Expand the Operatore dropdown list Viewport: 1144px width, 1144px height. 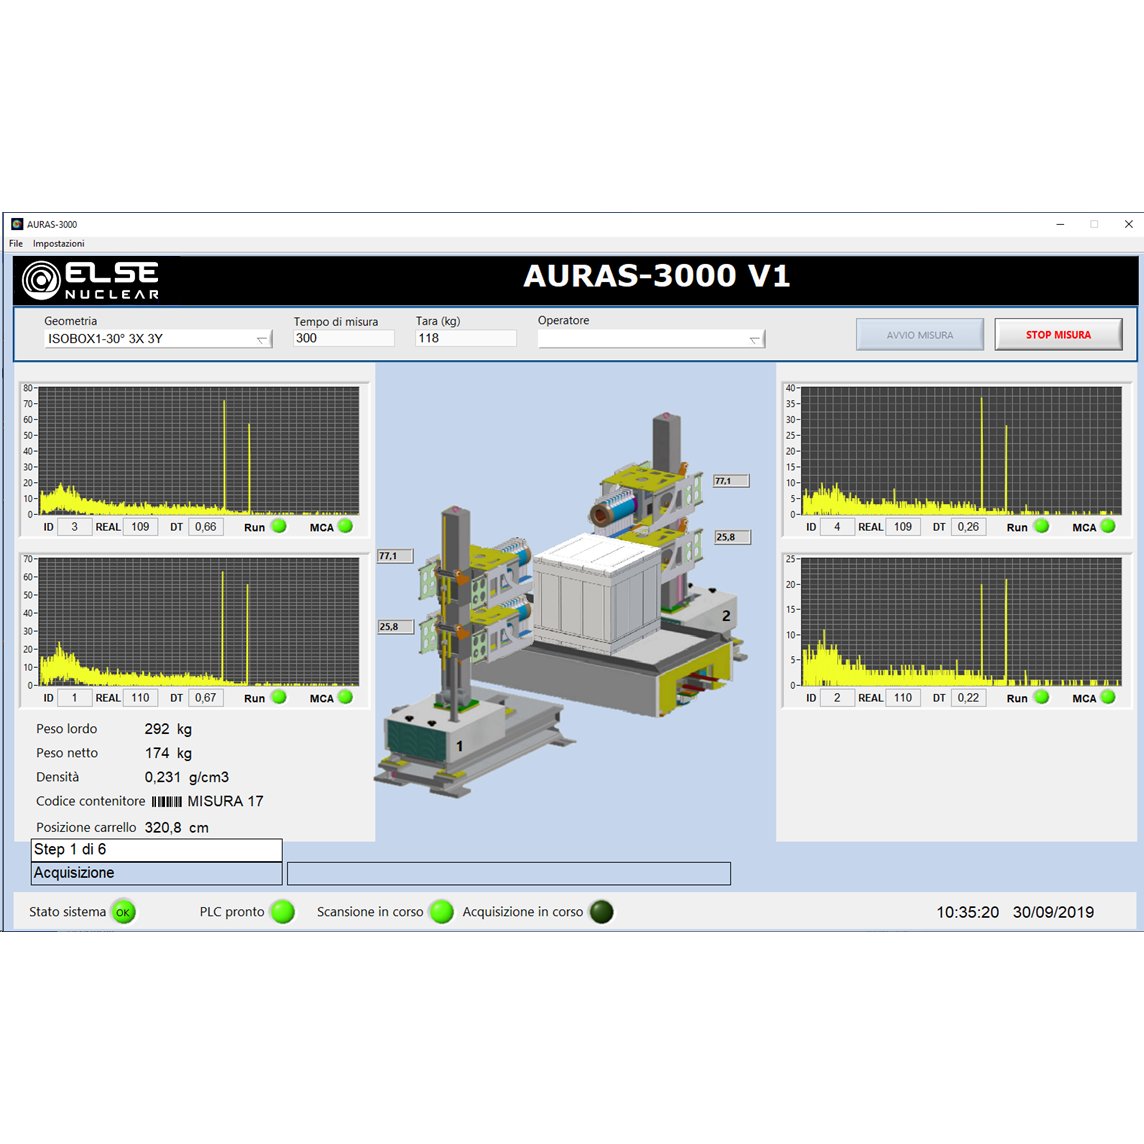(x=652, y=339)
